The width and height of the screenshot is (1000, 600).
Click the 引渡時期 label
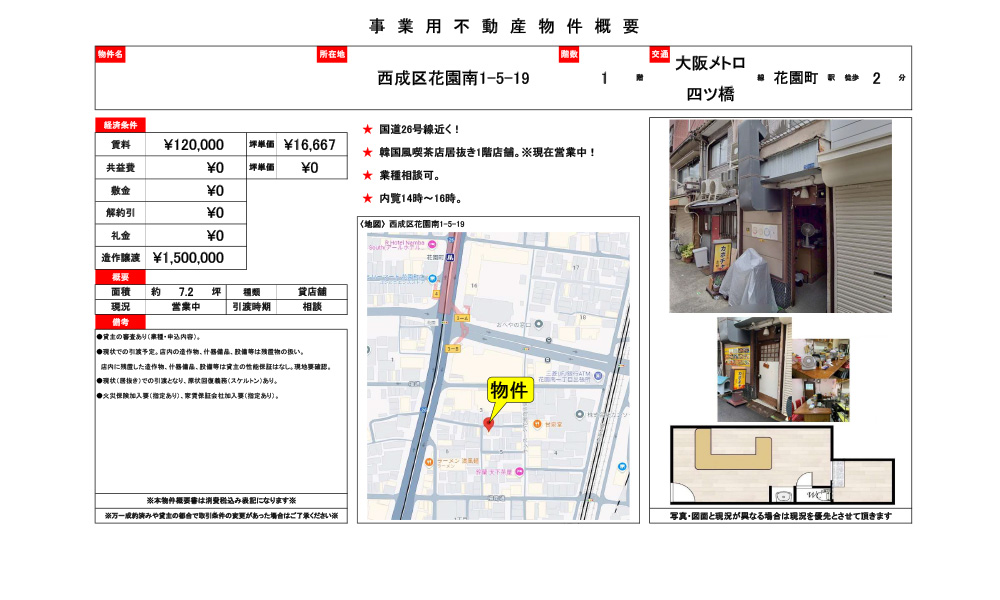coord(251,307)
